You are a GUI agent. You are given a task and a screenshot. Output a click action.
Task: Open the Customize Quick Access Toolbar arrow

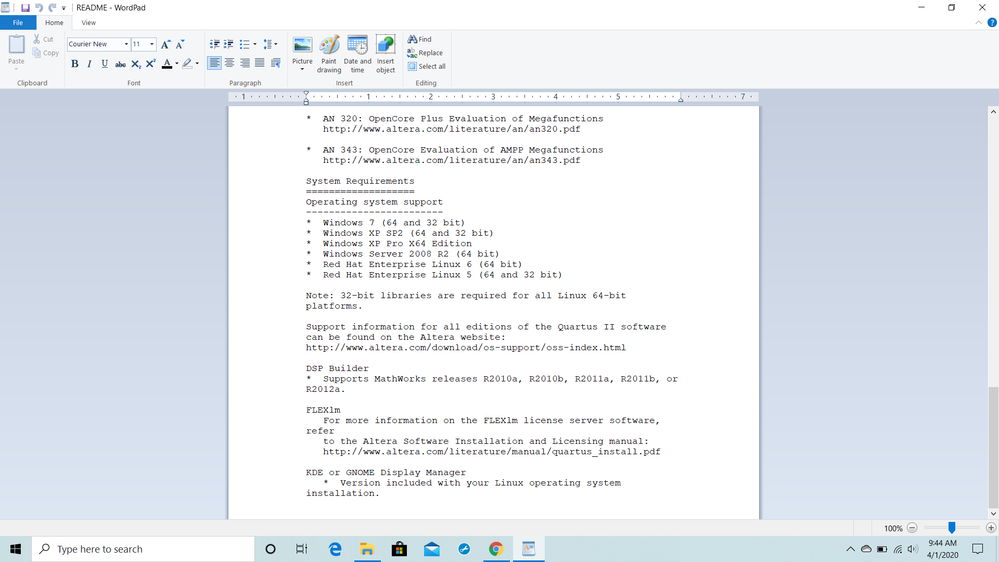point(64,8)
